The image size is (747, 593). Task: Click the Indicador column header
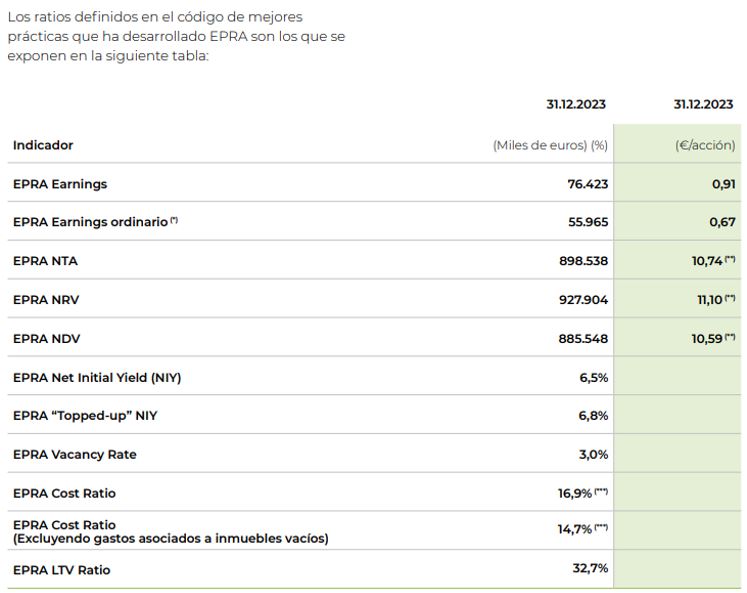[43, 145]
